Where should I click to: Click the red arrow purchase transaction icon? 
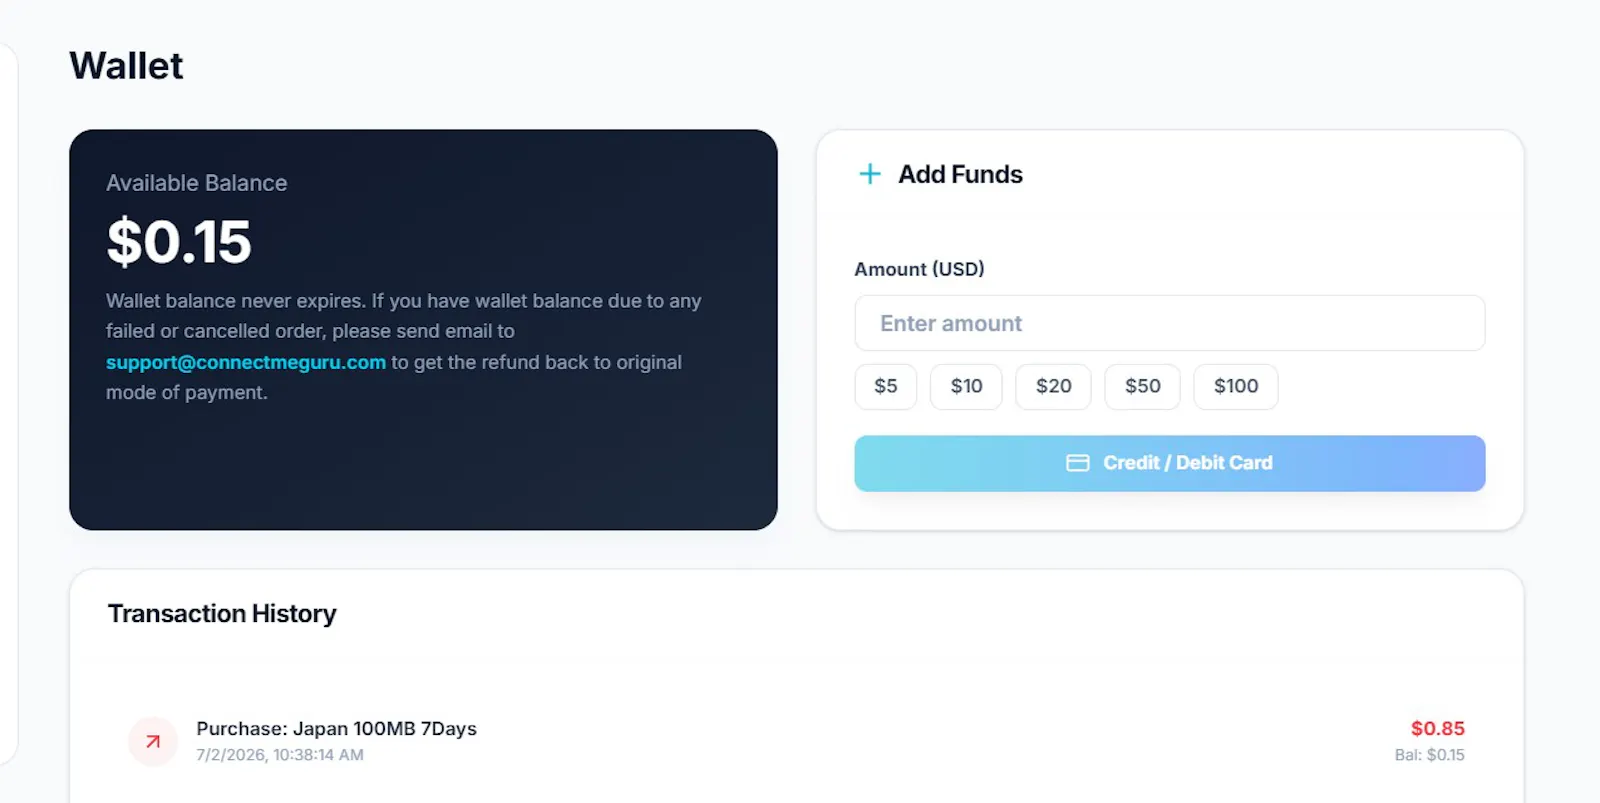153,742
